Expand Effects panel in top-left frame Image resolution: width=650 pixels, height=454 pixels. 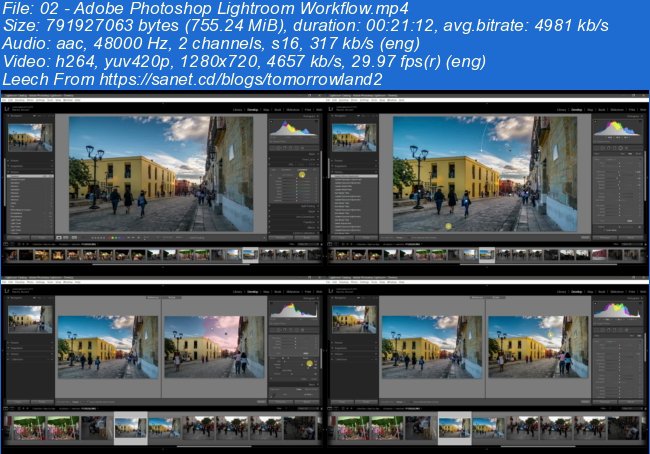click(x=293, y=228)
